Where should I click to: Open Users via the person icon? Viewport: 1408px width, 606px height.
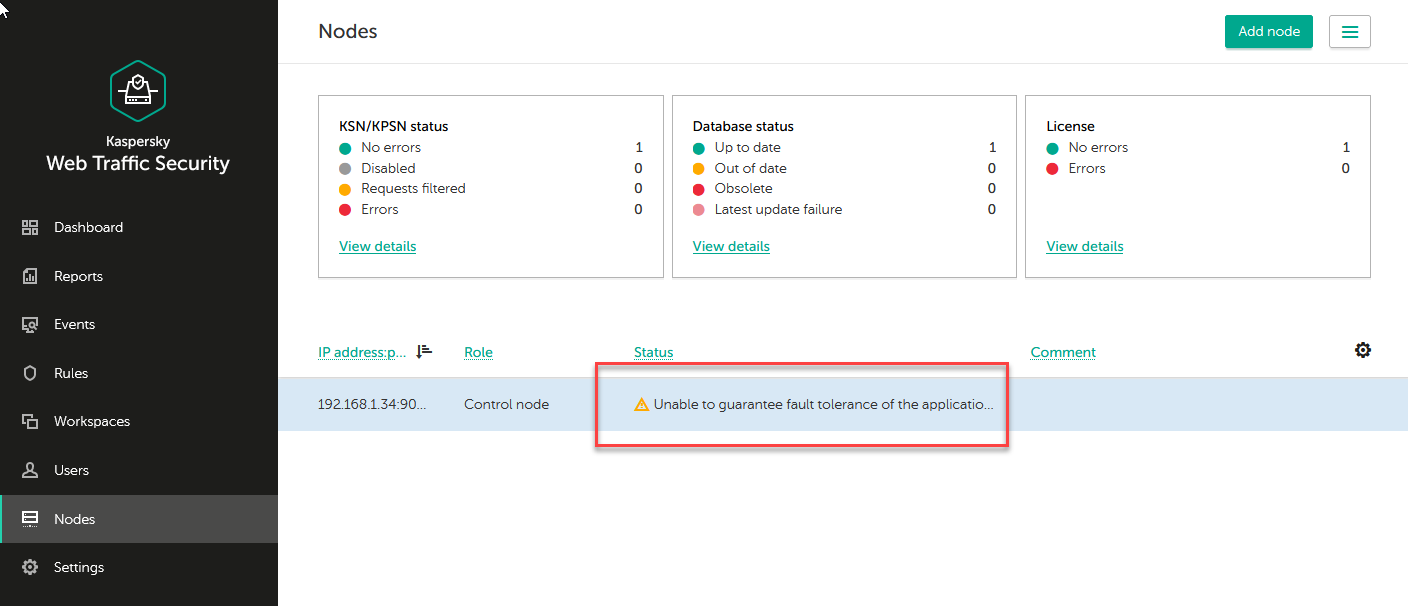[x=30, y=470]
